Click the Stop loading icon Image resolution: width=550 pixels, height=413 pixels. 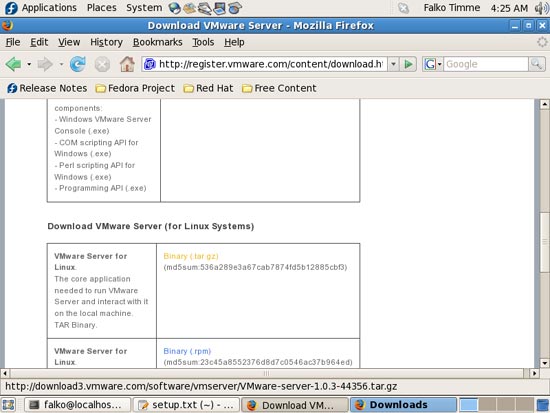102,65
